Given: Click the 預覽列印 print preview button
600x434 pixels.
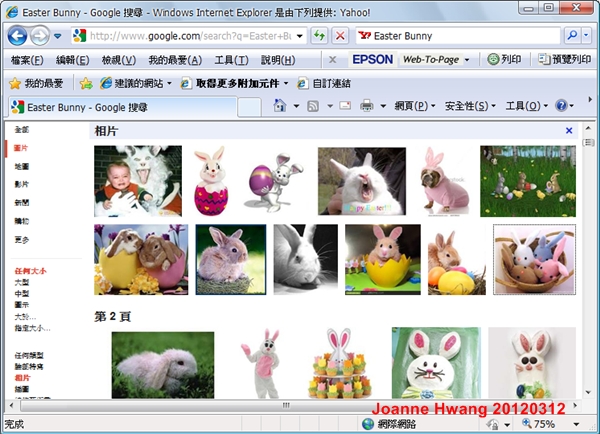Looking at the screenshot, I should (x=564, y=59).
